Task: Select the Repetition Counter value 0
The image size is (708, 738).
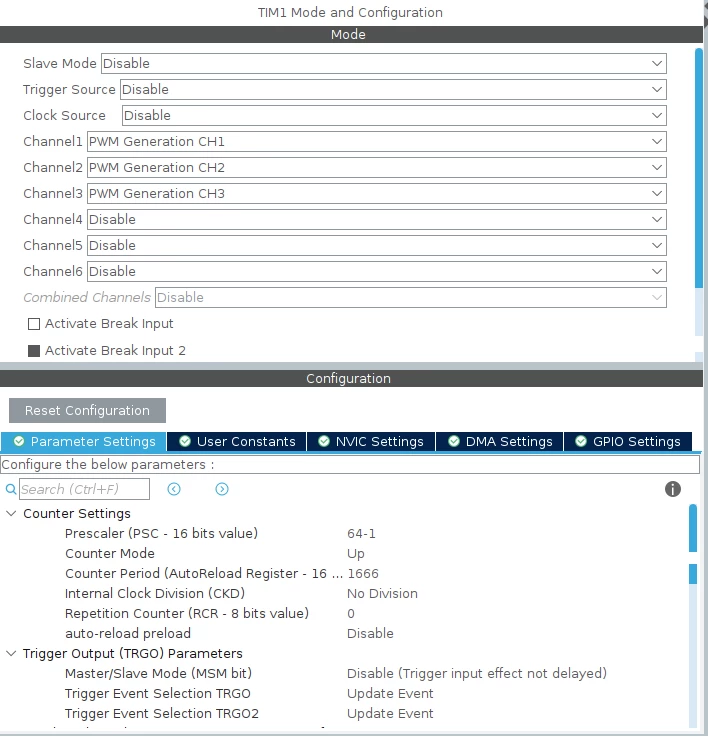Action: tap(351, 614)
